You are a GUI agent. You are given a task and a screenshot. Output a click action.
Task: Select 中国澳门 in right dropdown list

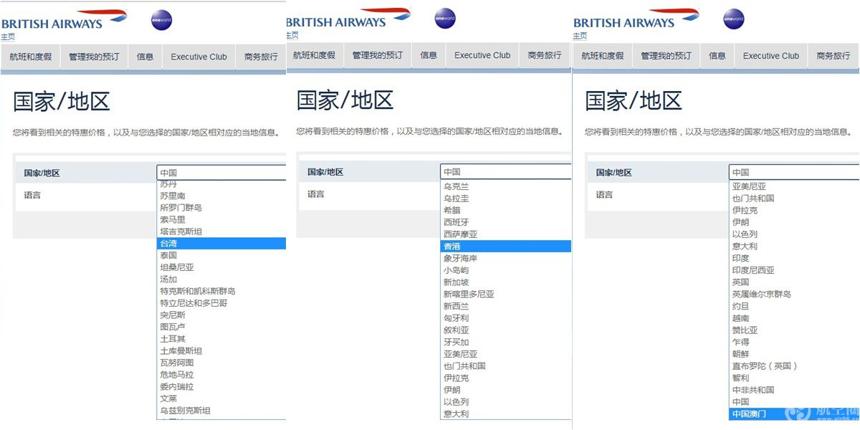794,414
